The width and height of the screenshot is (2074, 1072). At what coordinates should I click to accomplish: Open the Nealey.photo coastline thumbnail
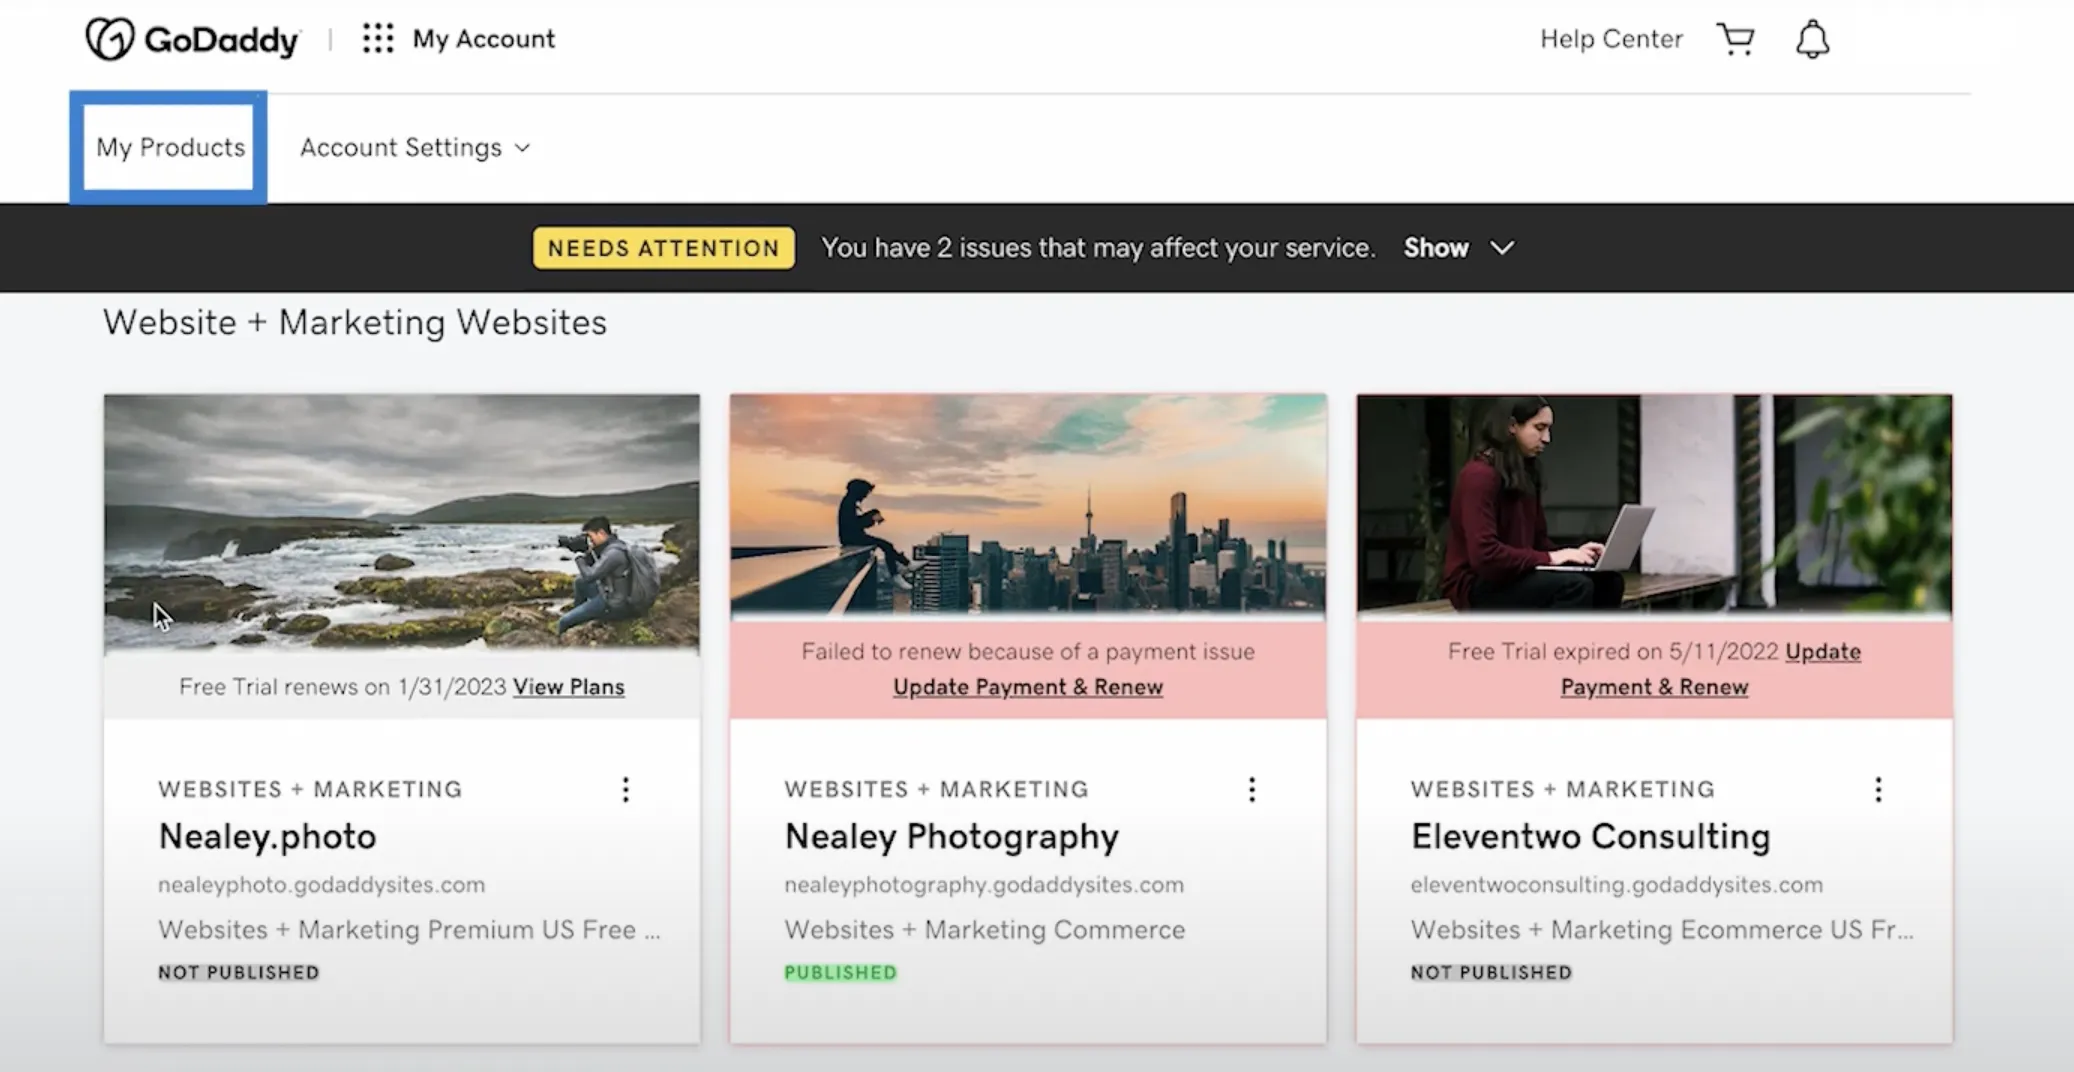(402, 523)
